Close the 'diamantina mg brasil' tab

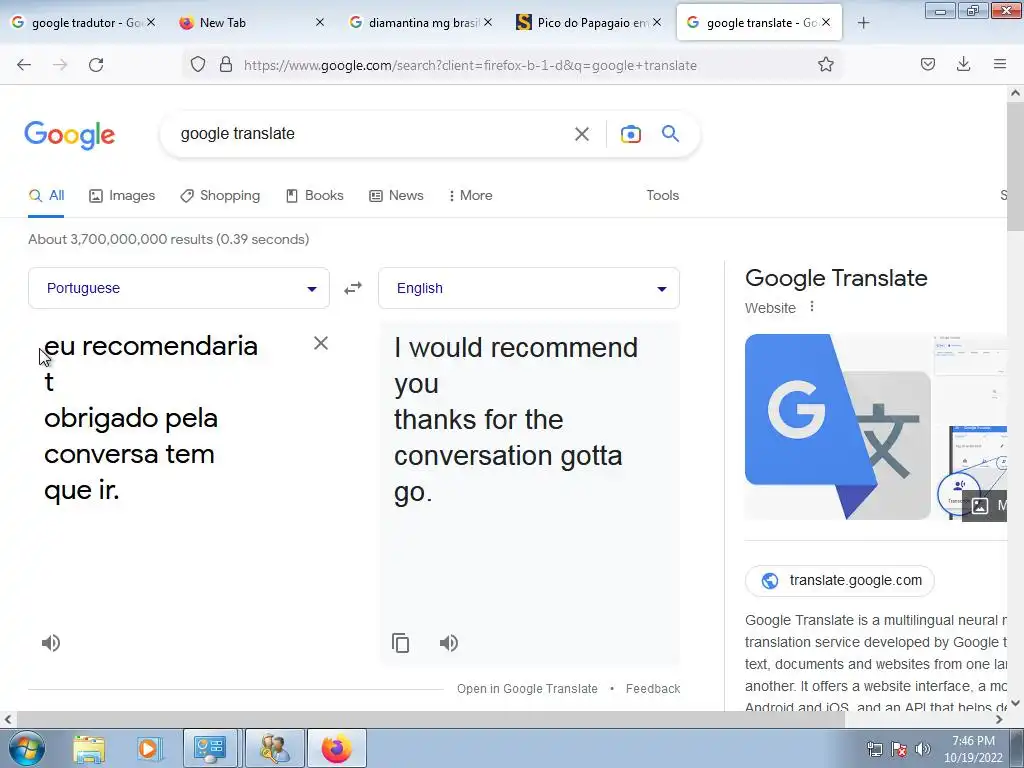[488, 22]
